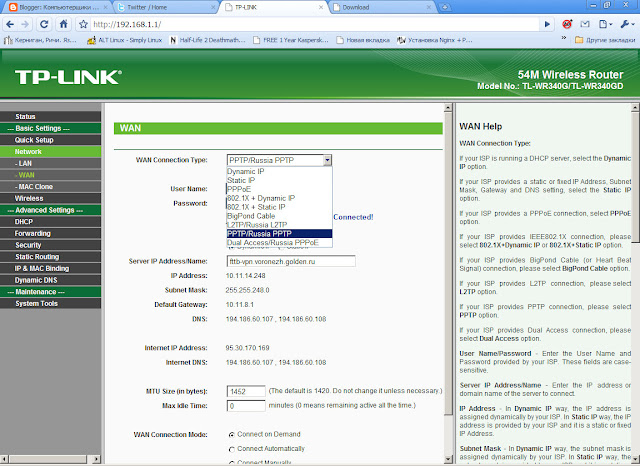This screenshot has width=640, height=466.
Task: Click WAN page scrollbar up arrow
Action: 448,108
